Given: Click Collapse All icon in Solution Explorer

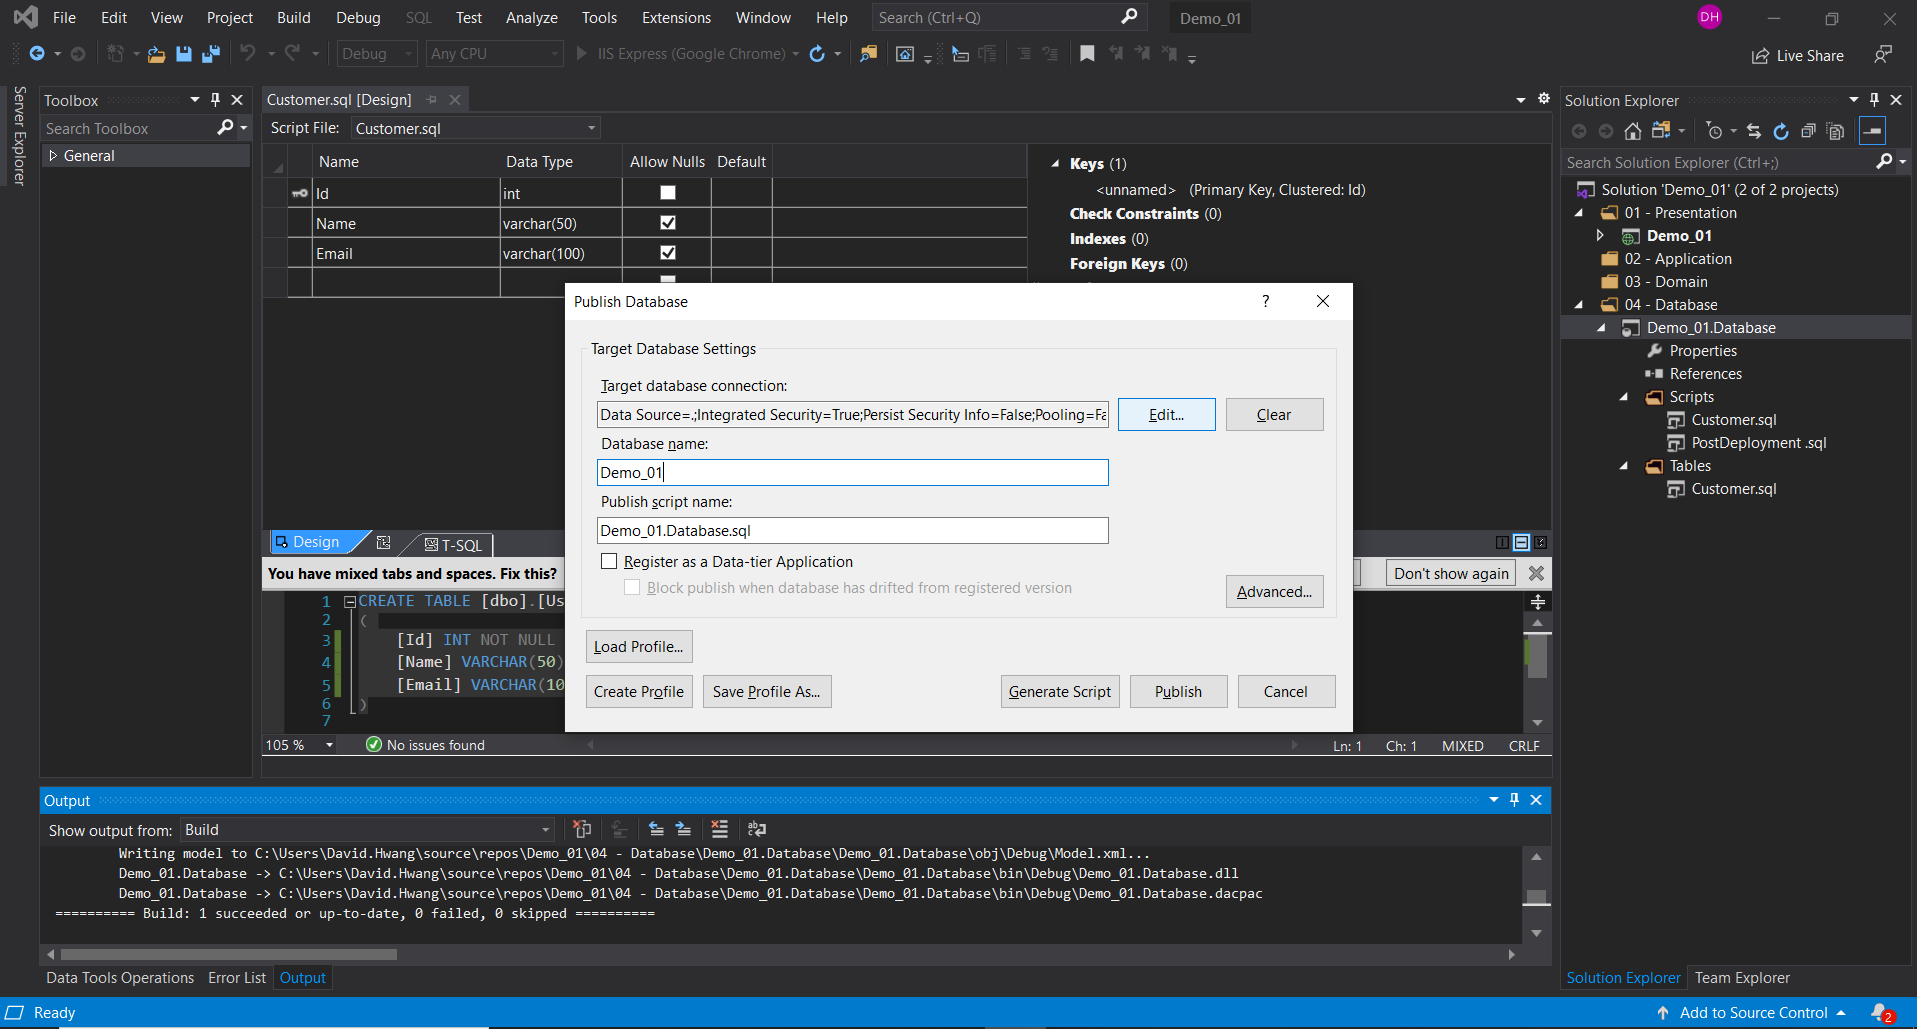Looking at the screenshot, I should [x=1808, y=131].
